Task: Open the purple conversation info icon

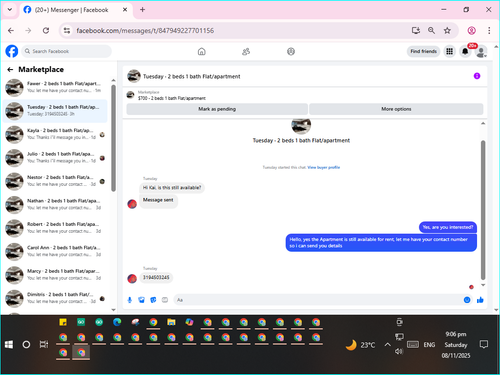Action: (477, 76)
